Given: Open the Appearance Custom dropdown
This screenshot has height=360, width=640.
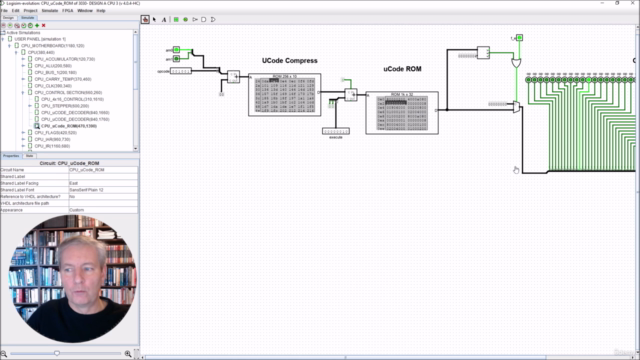Looking at the screenshot, I should coord(103,210).
